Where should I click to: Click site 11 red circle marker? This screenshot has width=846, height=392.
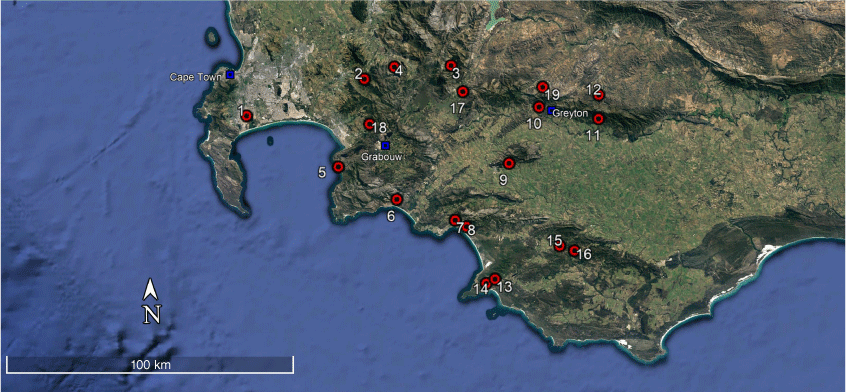click(x=598, y=119)
